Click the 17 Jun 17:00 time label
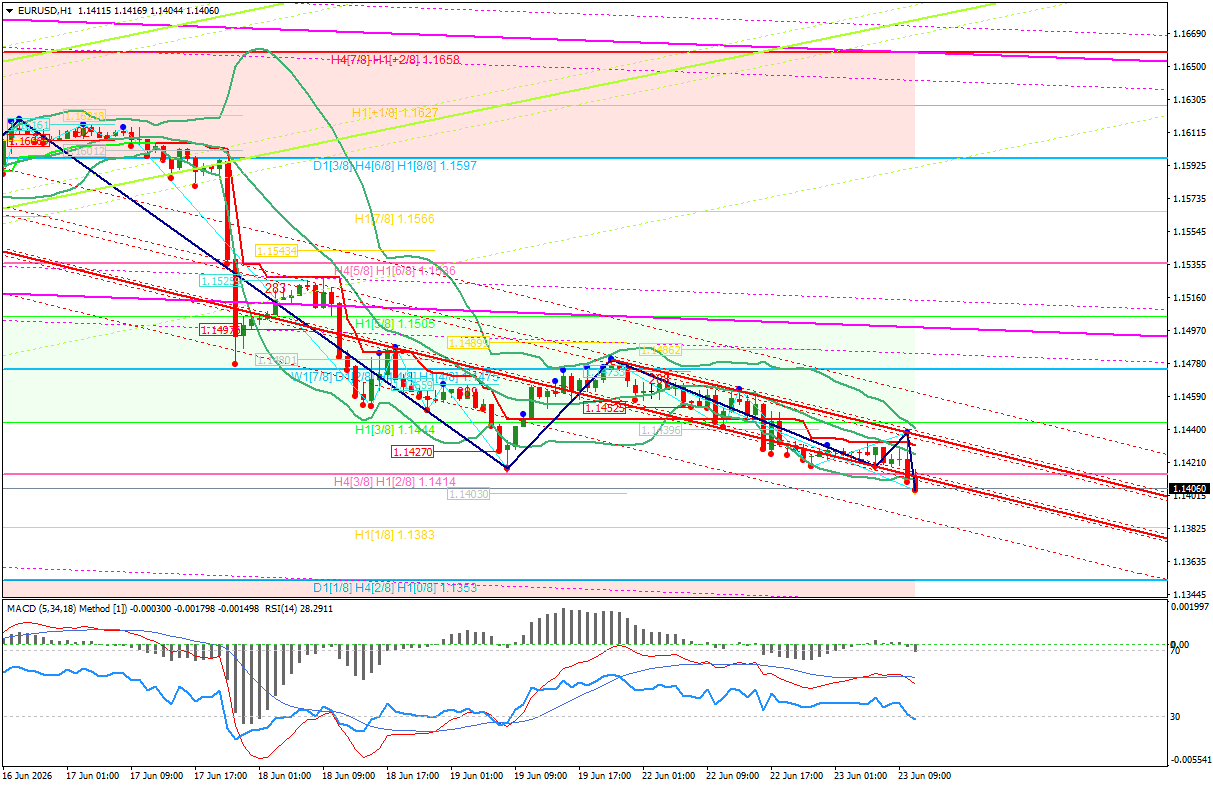 tap(218, 775)
